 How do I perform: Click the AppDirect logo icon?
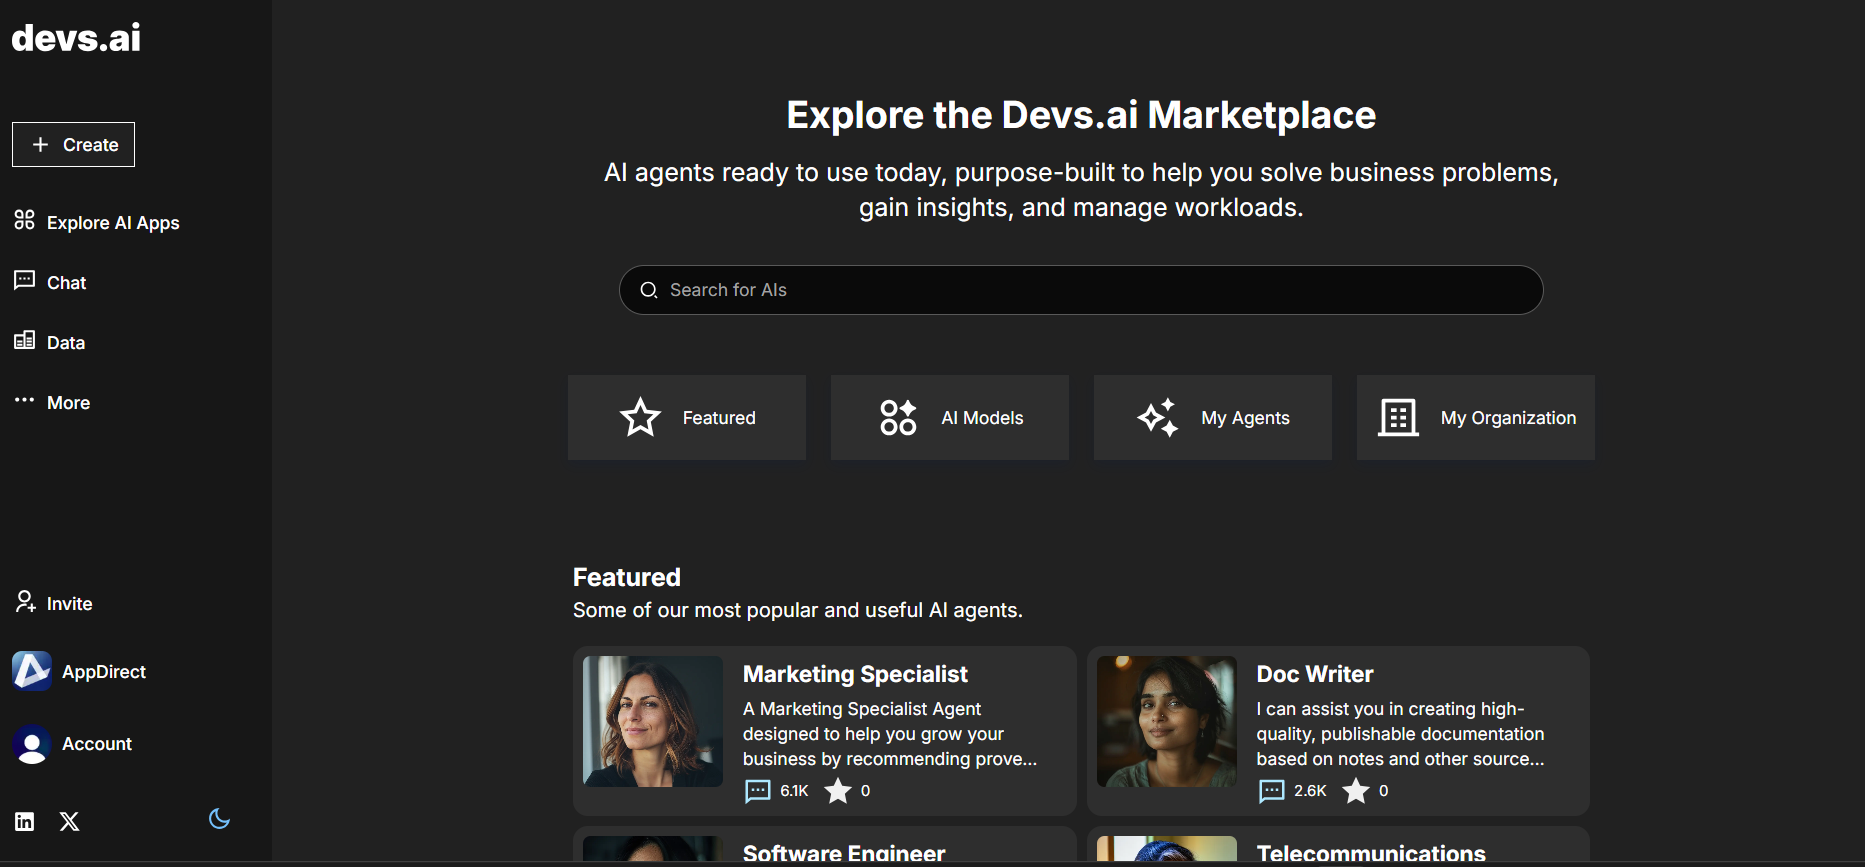coord(32,671)
